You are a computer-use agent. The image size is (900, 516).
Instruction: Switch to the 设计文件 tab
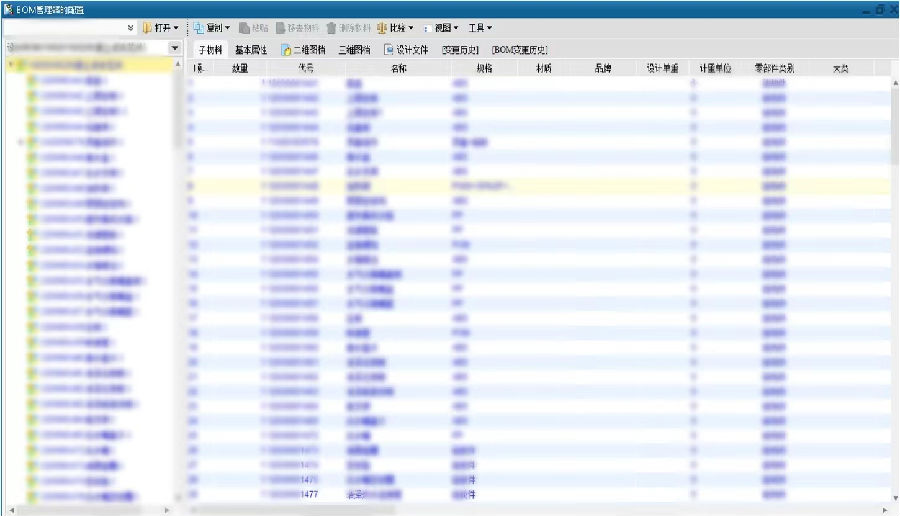406,50
